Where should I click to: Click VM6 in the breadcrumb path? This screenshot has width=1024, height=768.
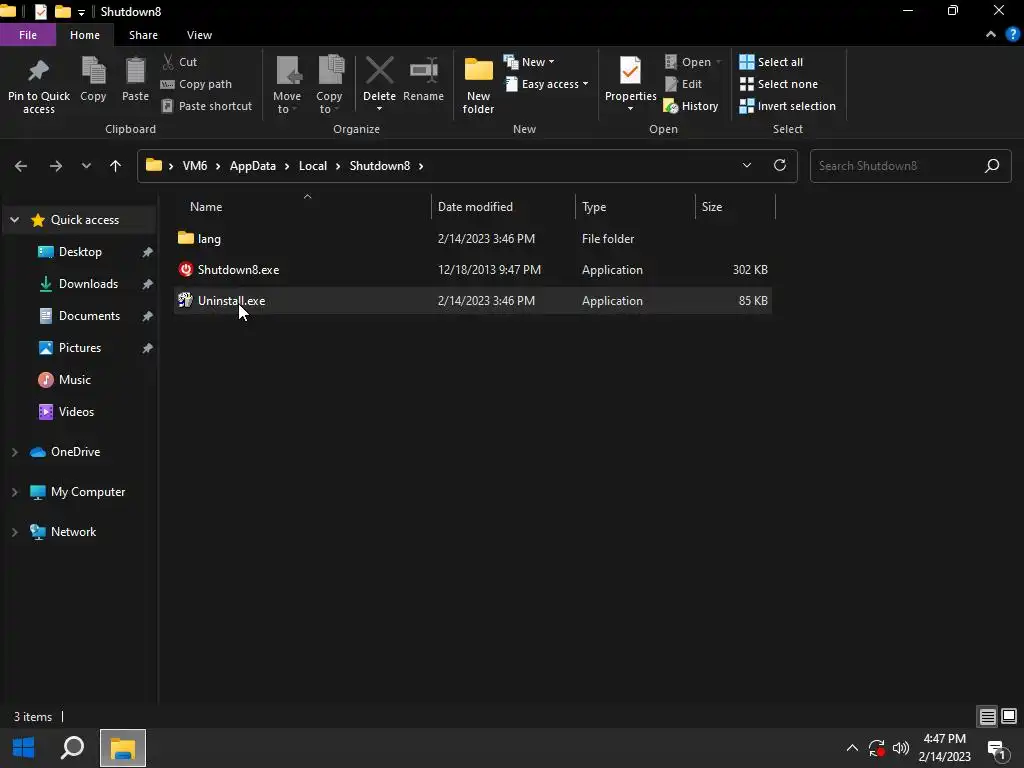[x=195, y=166]
